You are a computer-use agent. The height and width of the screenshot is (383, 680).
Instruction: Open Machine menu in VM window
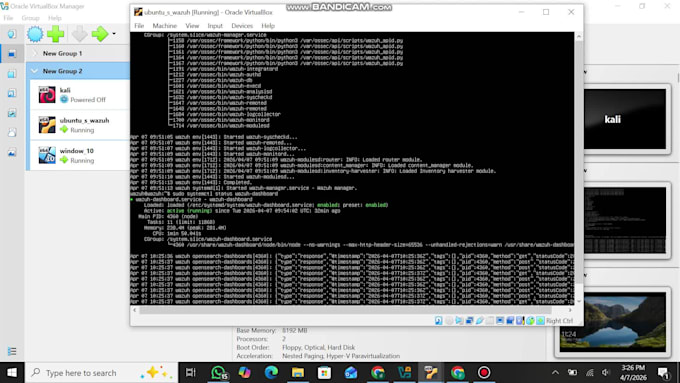pyautogui.click(x=164, y=26)
